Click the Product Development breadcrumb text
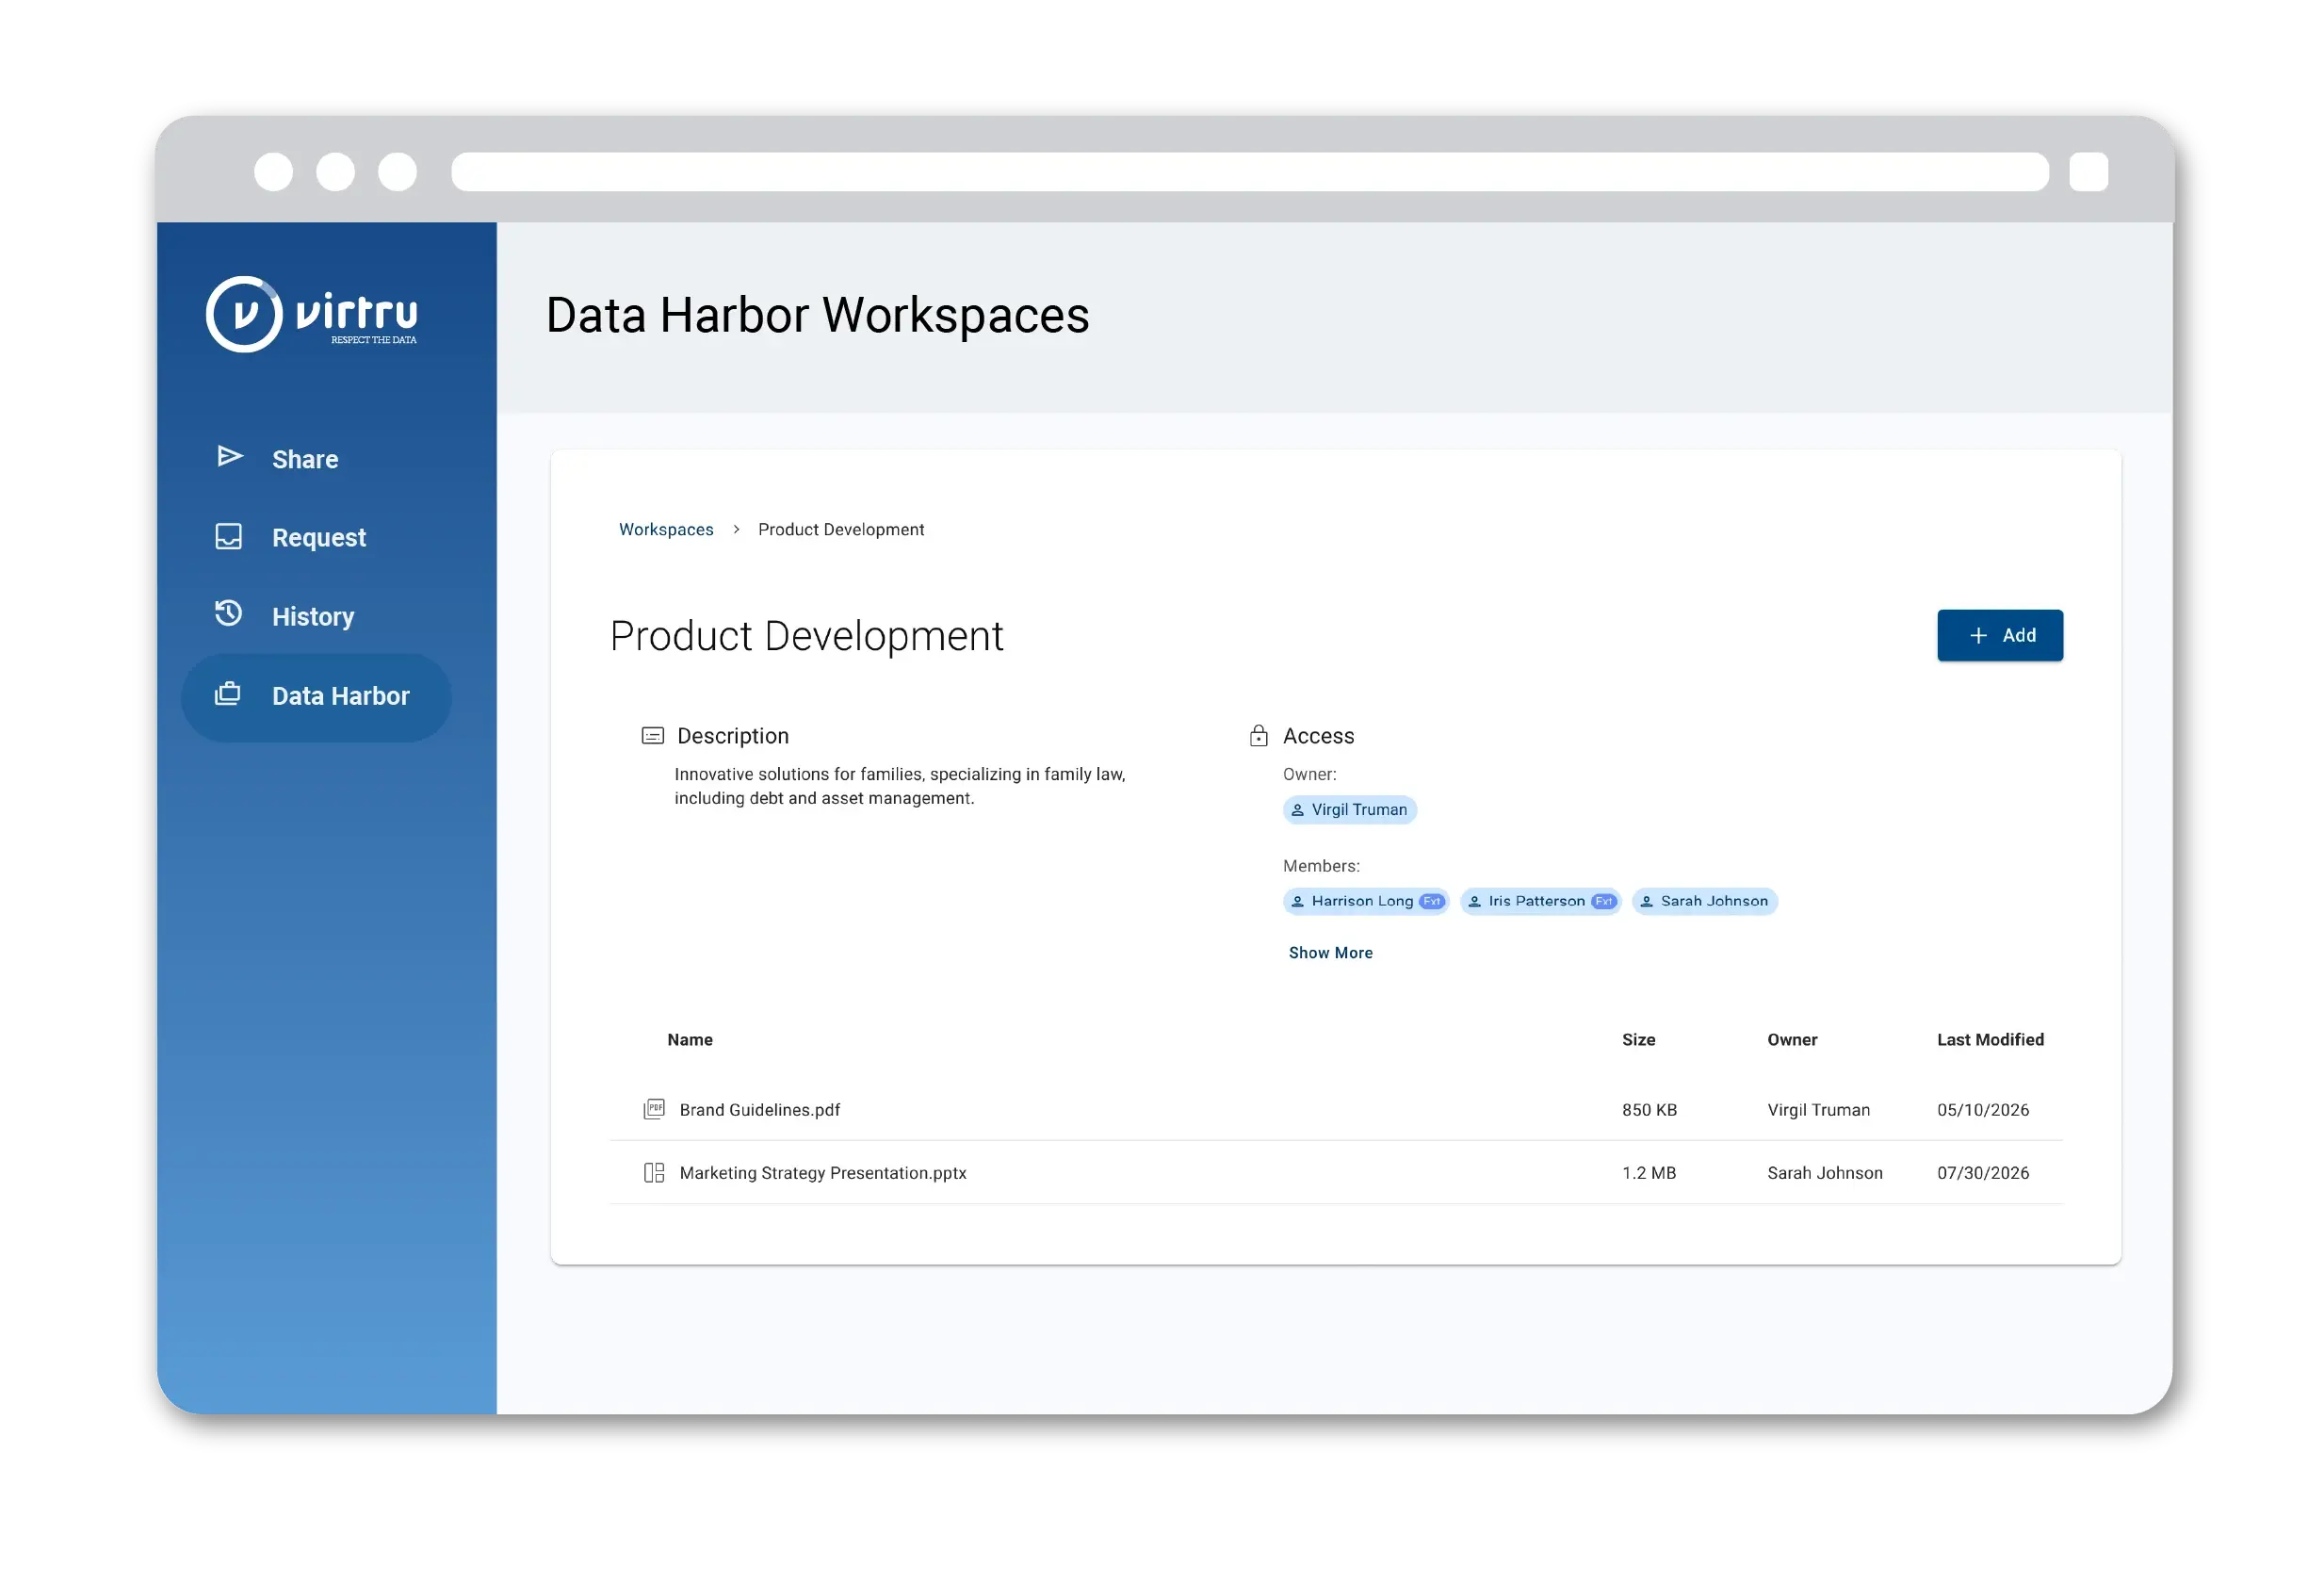The width and height of the screenshot is (2324, 1583). click(x=841, y=530)
